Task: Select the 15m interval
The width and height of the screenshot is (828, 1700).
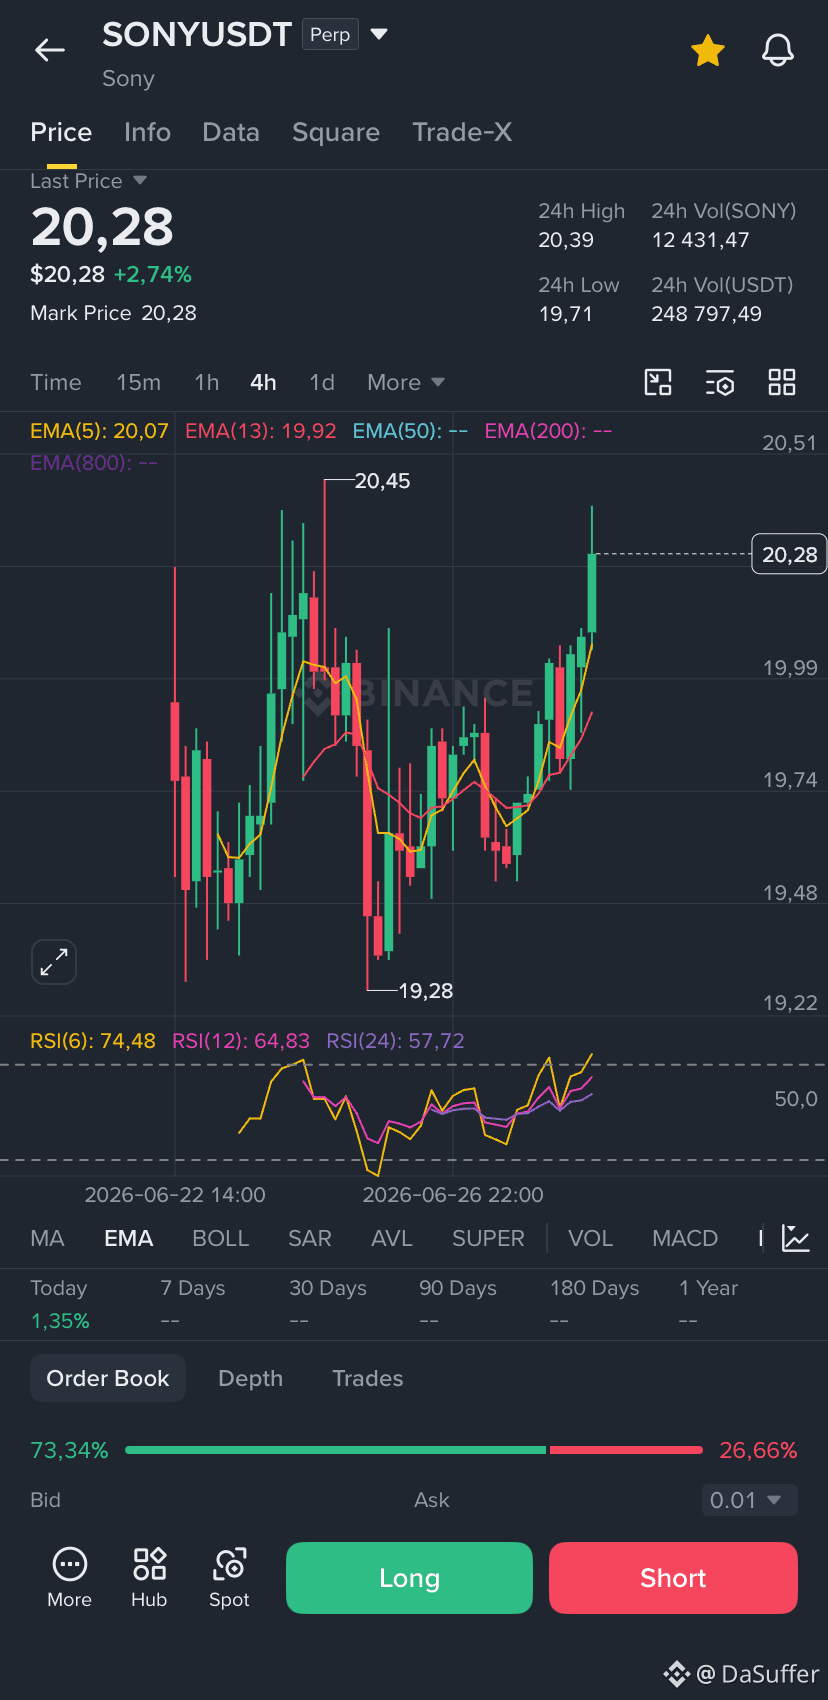Action: (138, 382)
